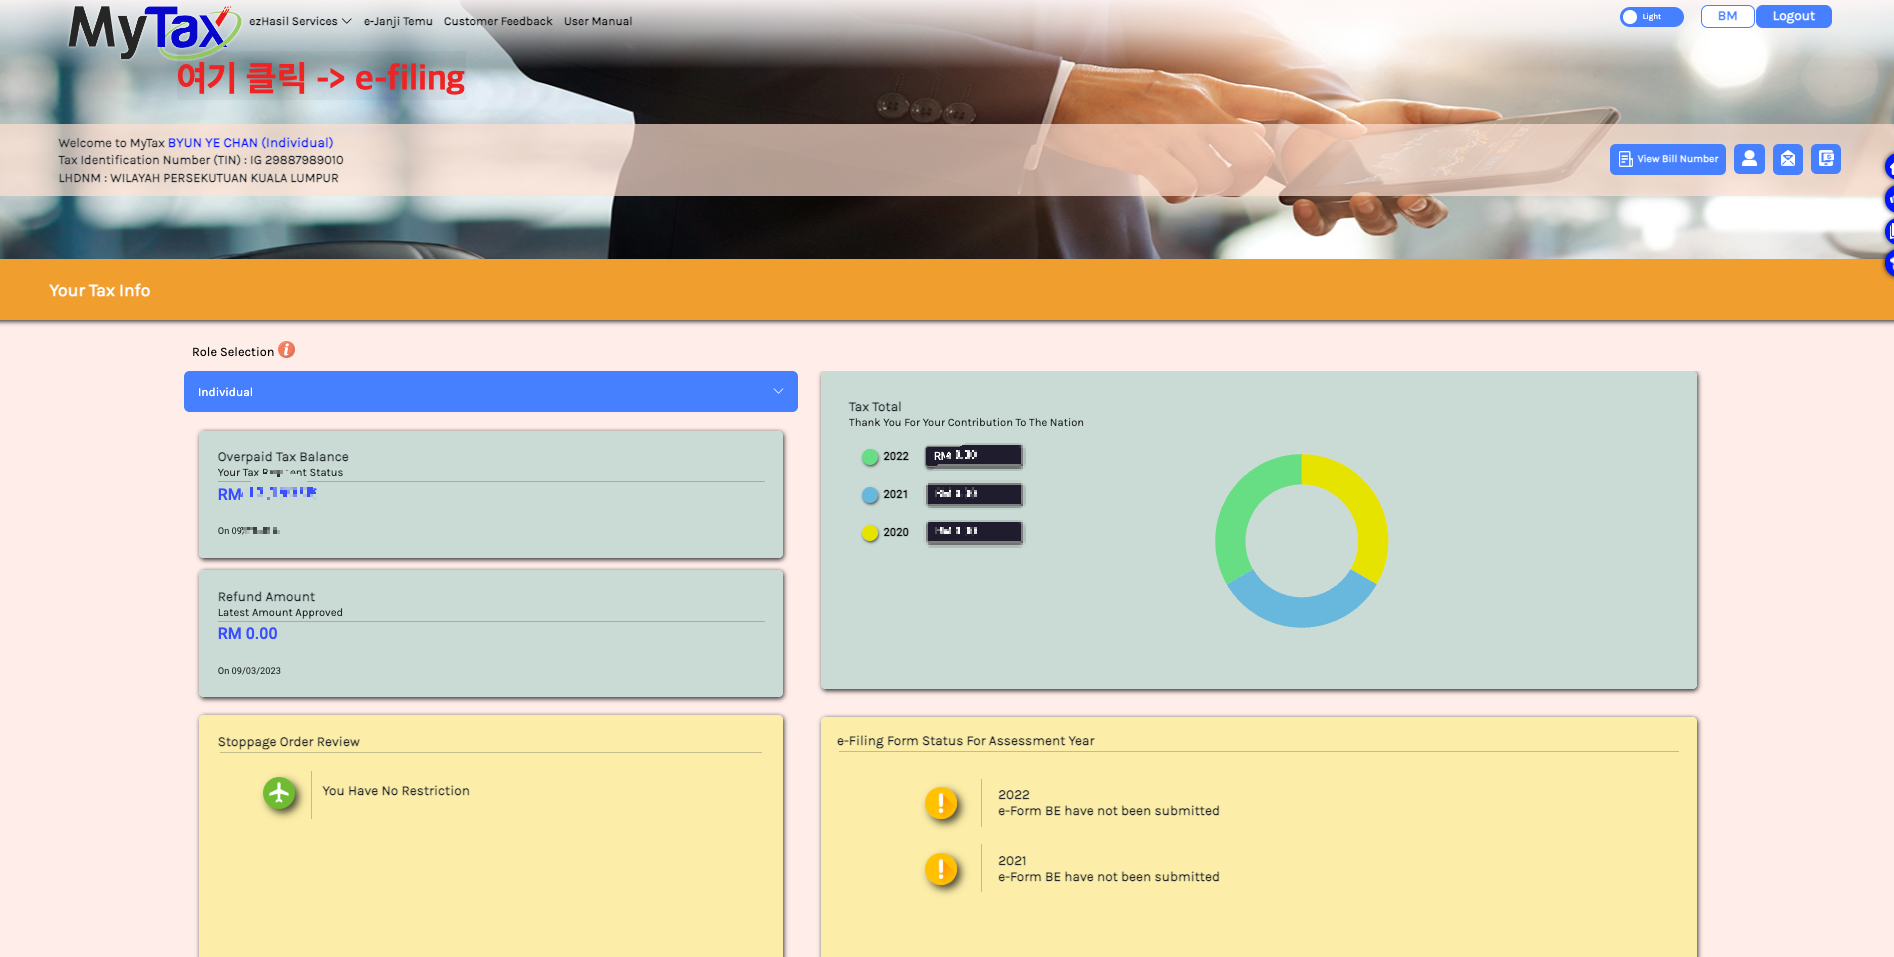The image size is (1894, 957).
Task: Click the 2022 yellow warning icon
Action: [x=941, y=803]
